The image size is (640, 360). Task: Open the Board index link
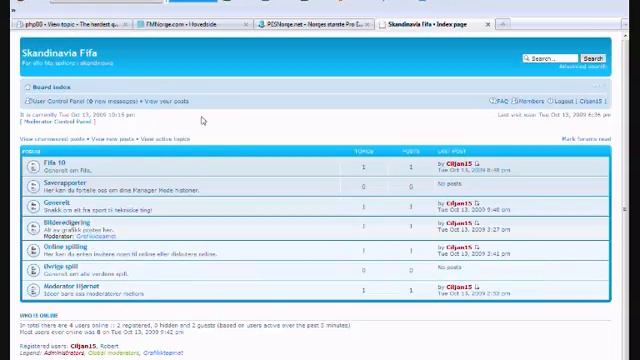pyautogui.click(x=51, y=87)
